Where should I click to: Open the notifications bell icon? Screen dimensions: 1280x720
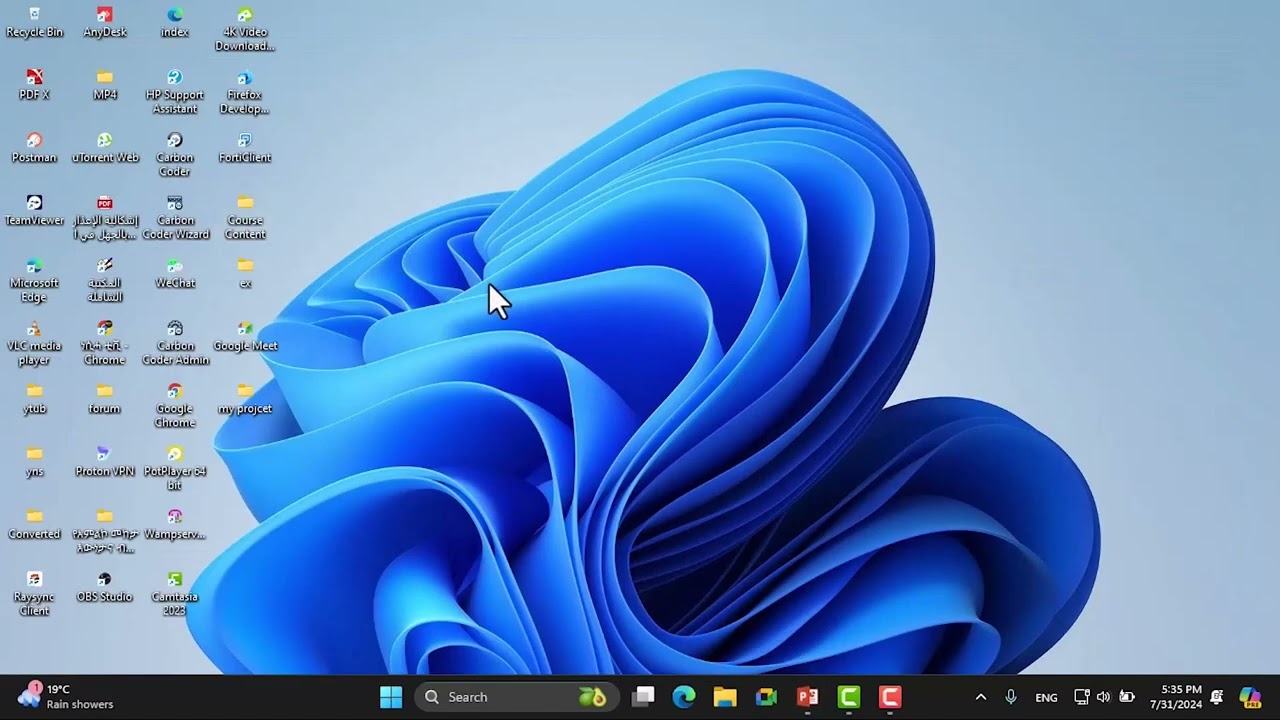pyautogui.click(x=1217, y=697)
